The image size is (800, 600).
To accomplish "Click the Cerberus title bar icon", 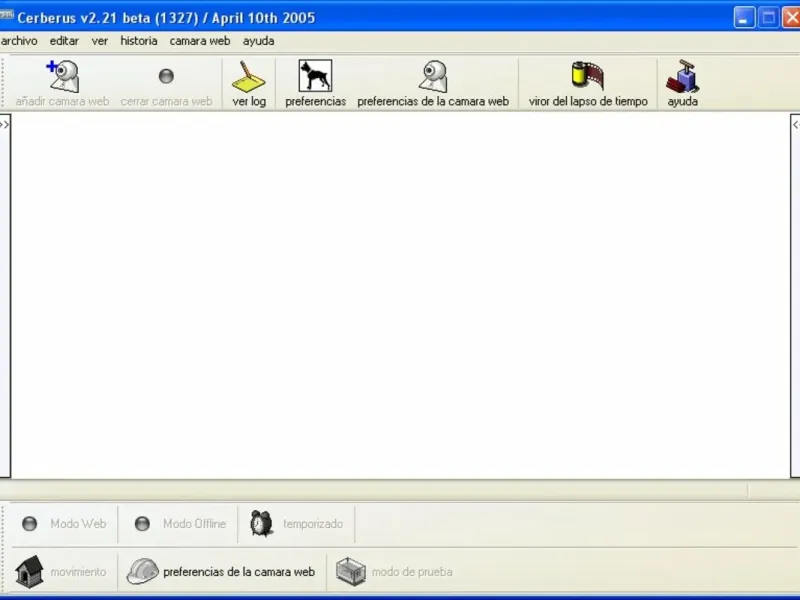I will tap(6, 16).
